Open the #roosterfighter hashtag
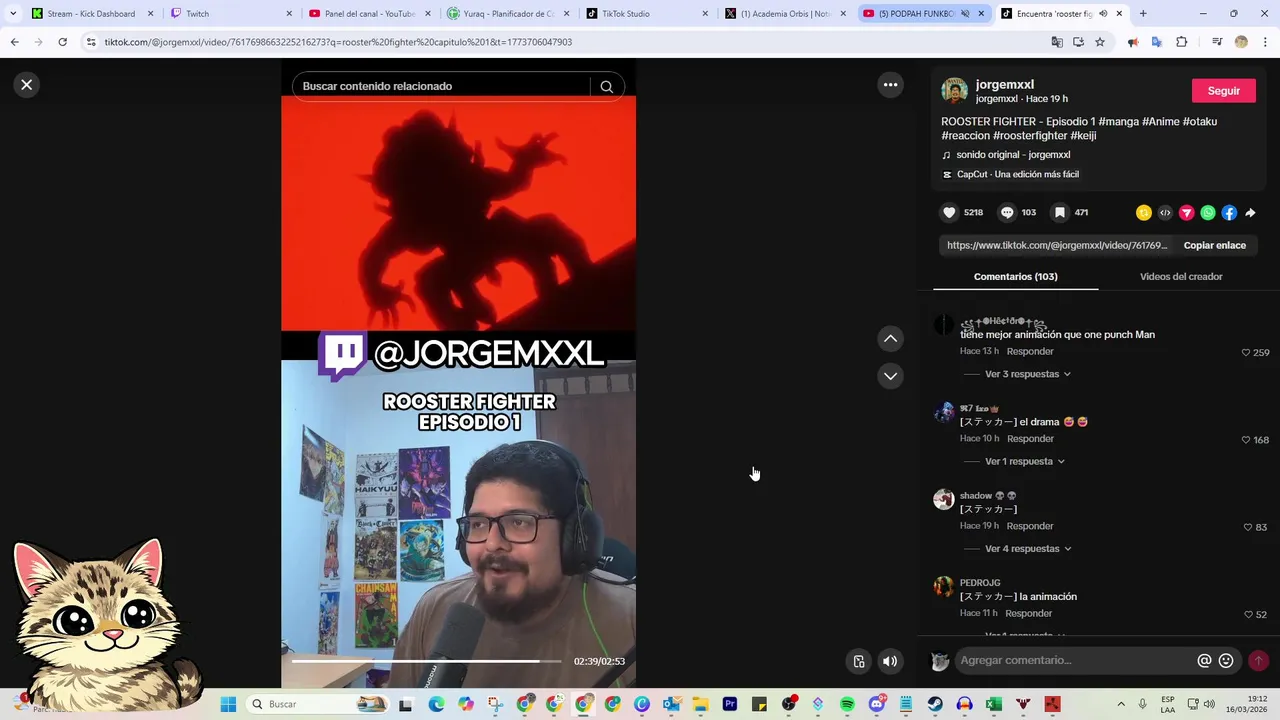Viewport: 1280px width, 720px height. [1030, 136]
